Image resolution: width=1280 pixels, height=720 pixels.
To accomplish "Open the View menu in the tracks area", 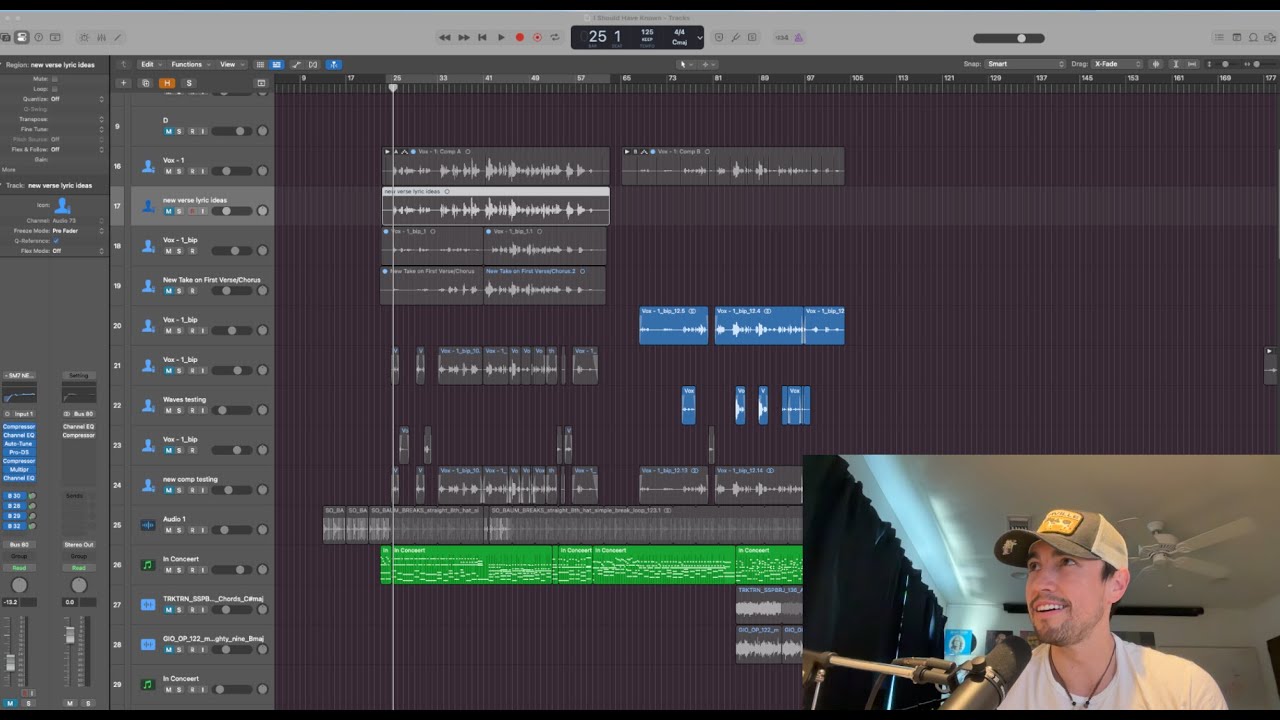I will point(230,64).
